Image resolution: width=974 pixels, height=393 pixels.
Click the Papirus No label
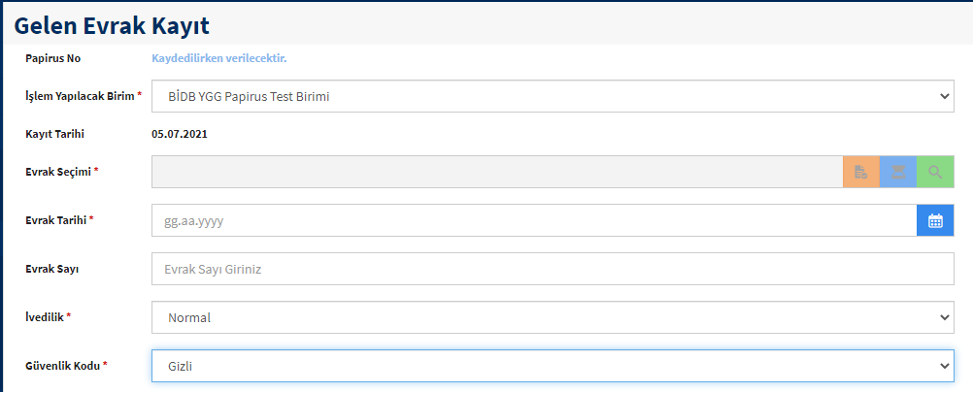(x=53, y=59)
